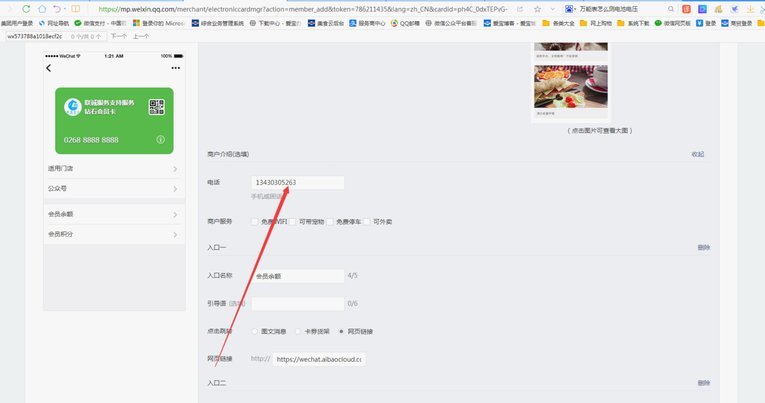The image size is (765, 403).
Task: Expand the 会员余额 row in preview
Action: (114, 214)
